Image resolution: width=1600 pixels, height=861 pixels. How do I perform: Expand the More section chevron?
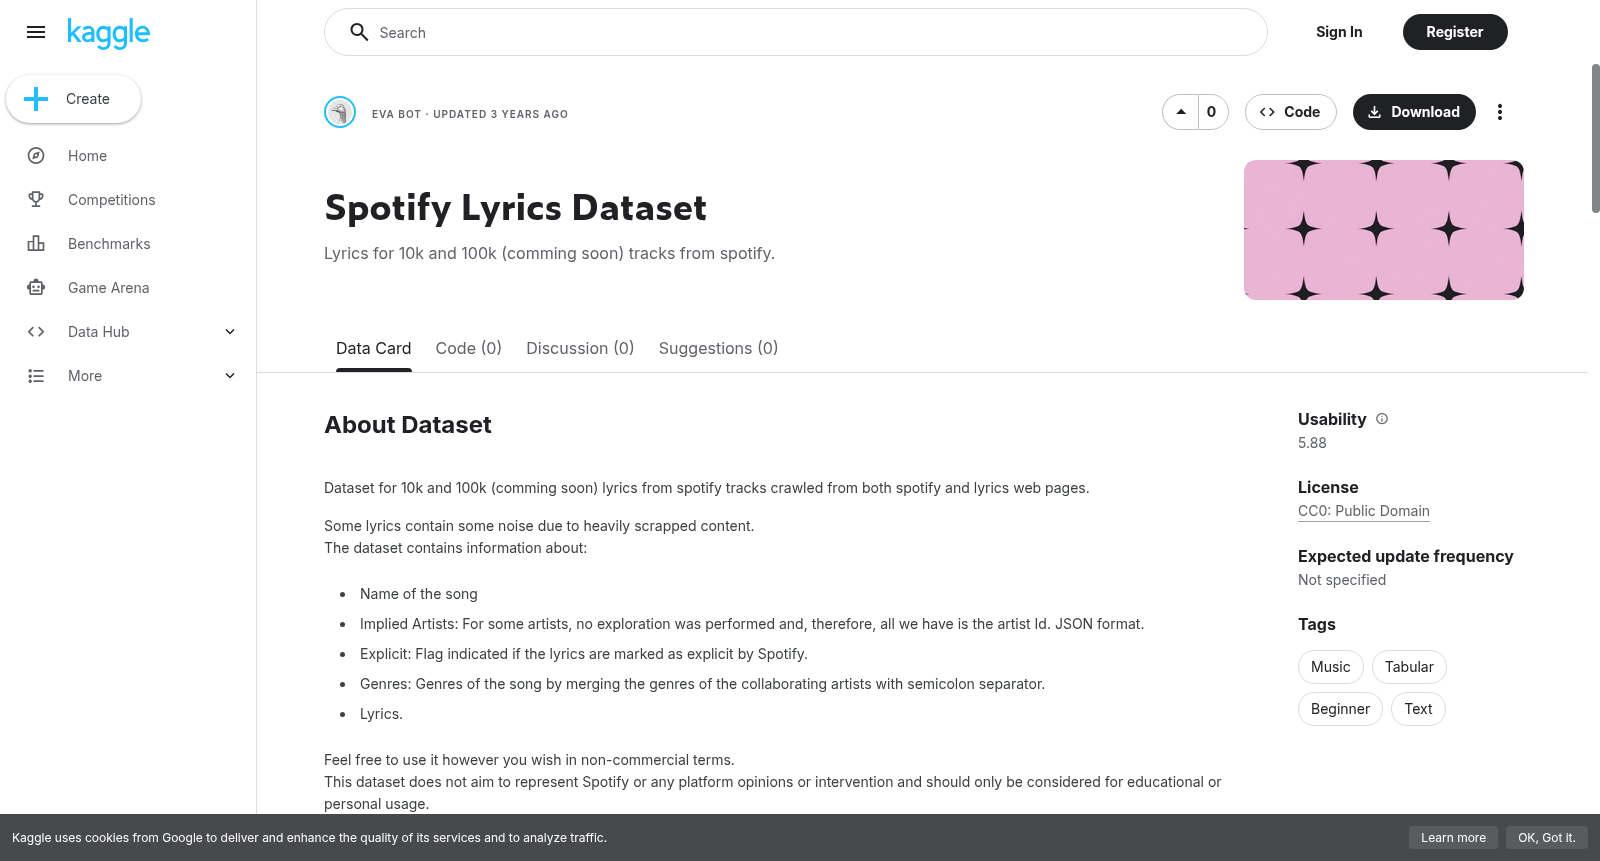230,376
